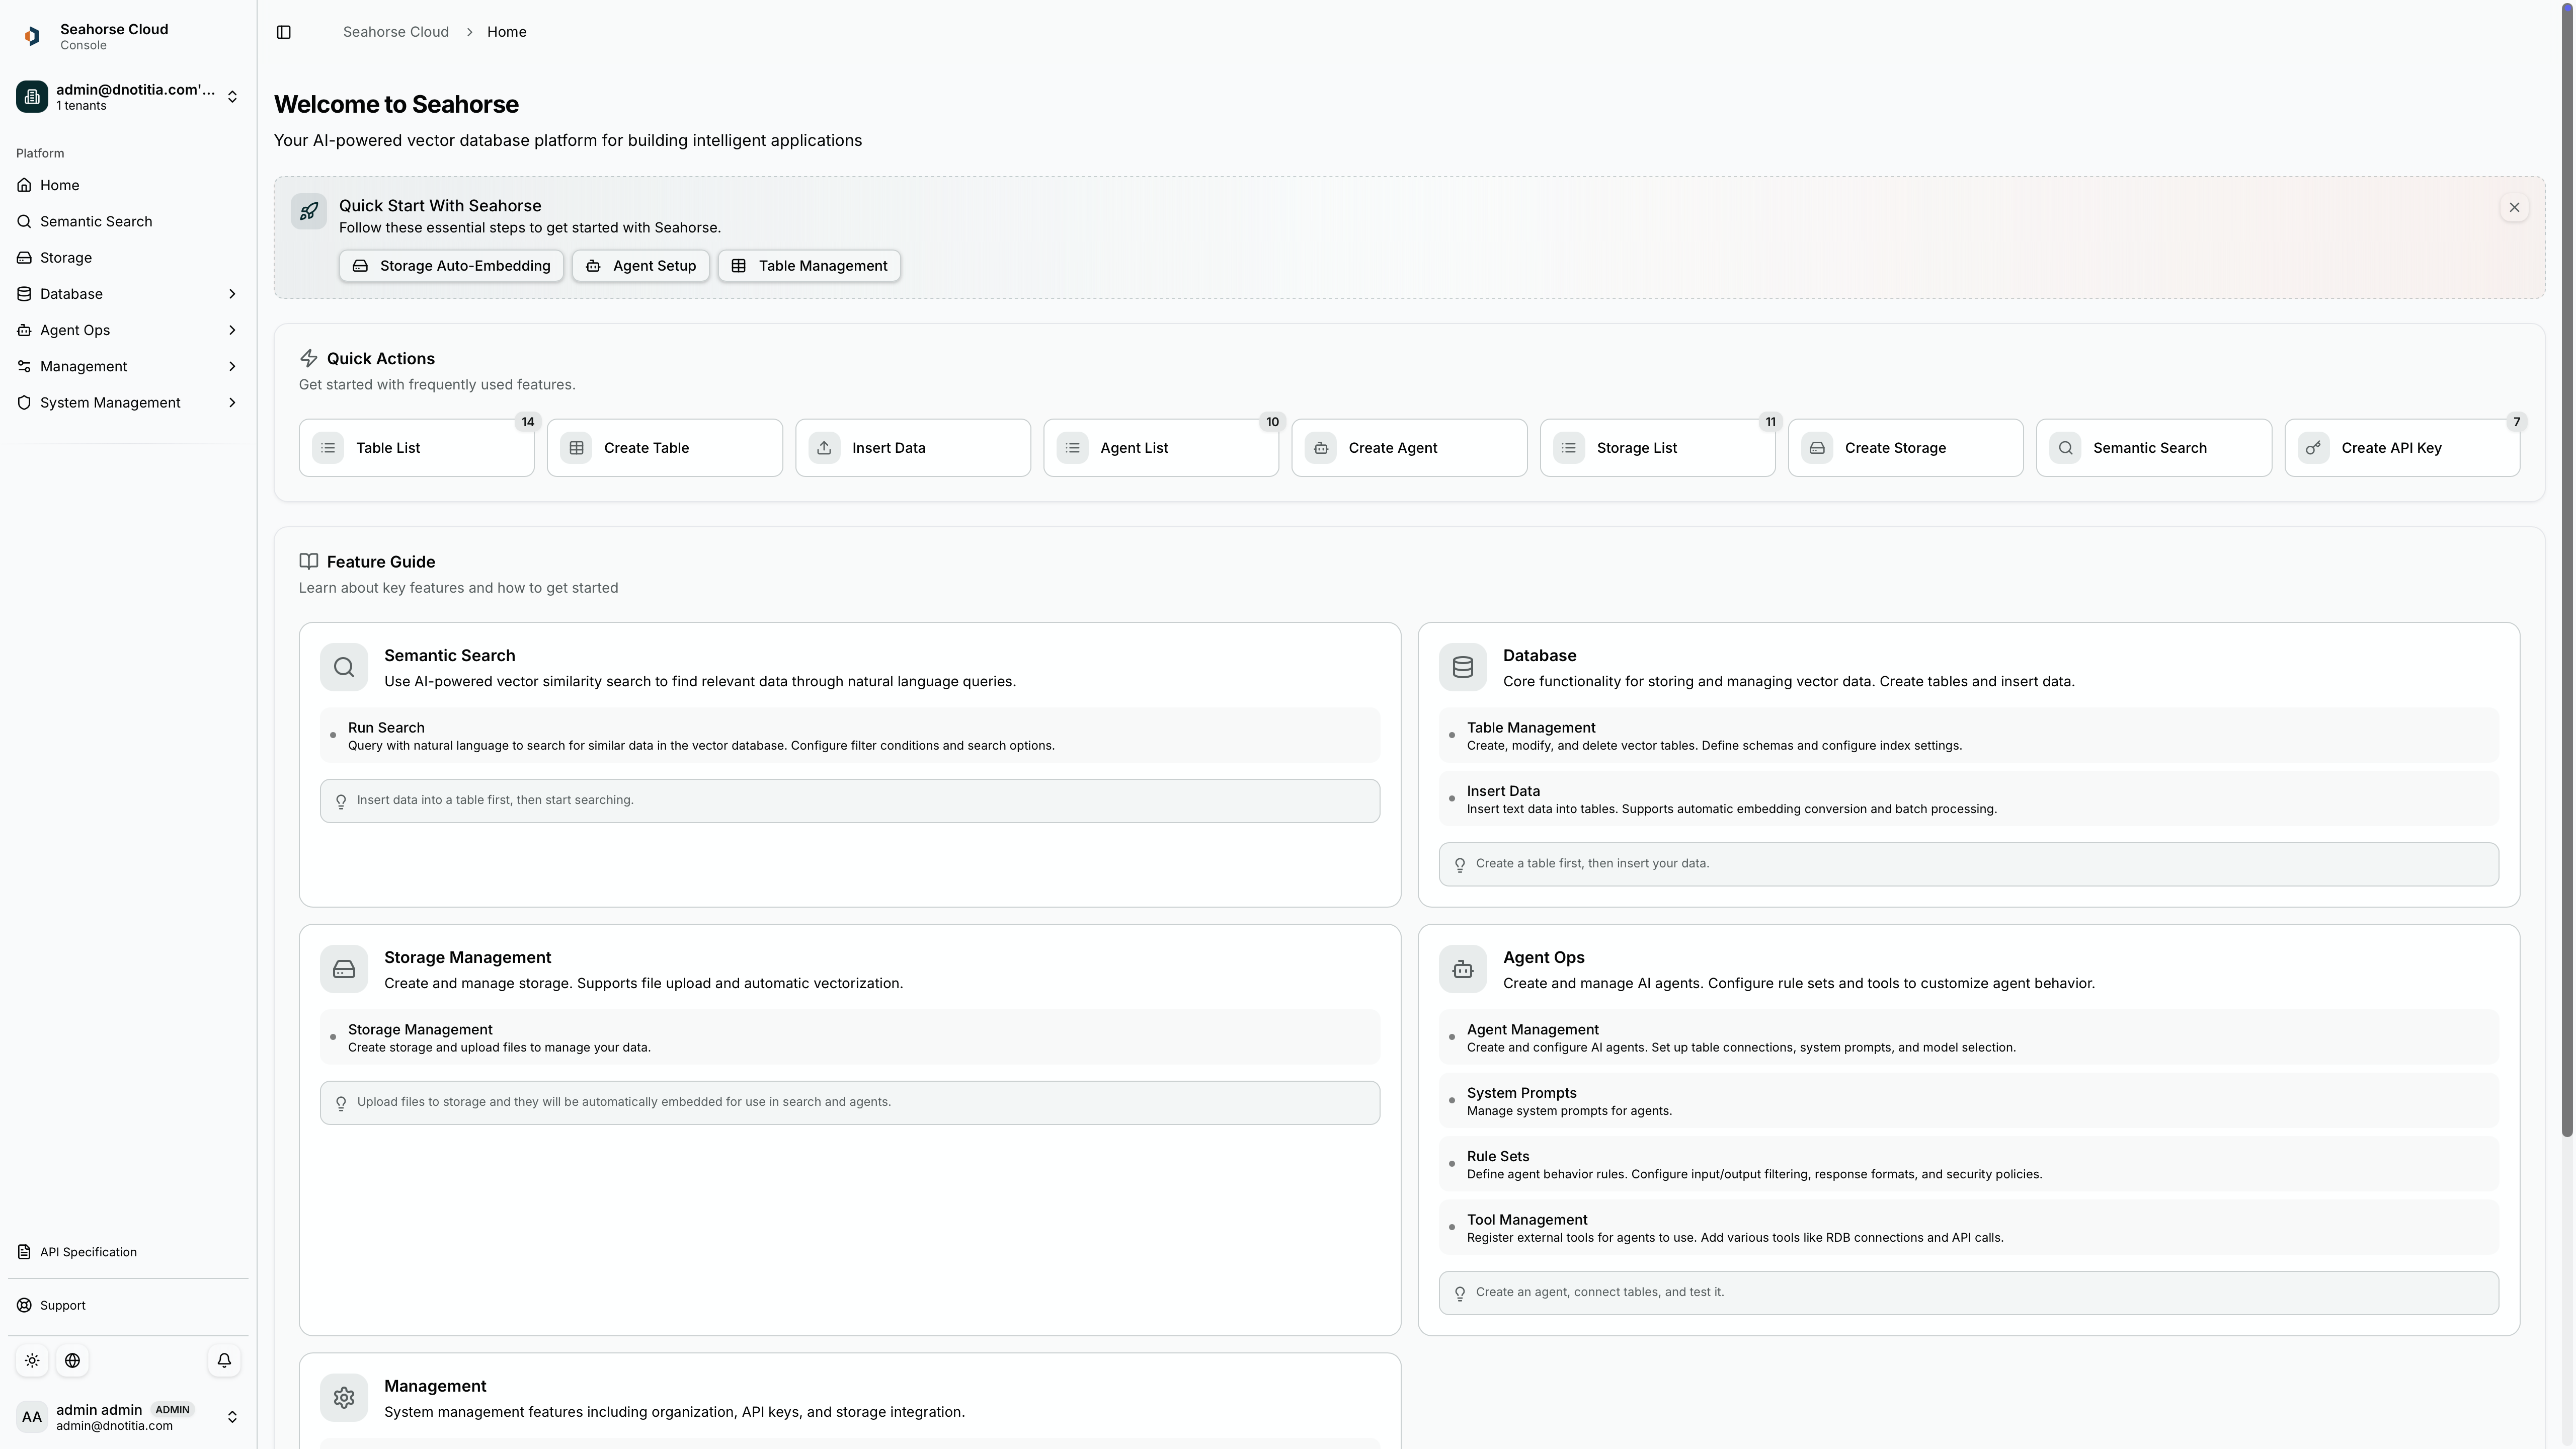Go to Storage in sidebar
The width and height of the screenshot is (2576, 1449).
[x=66, y=257]
